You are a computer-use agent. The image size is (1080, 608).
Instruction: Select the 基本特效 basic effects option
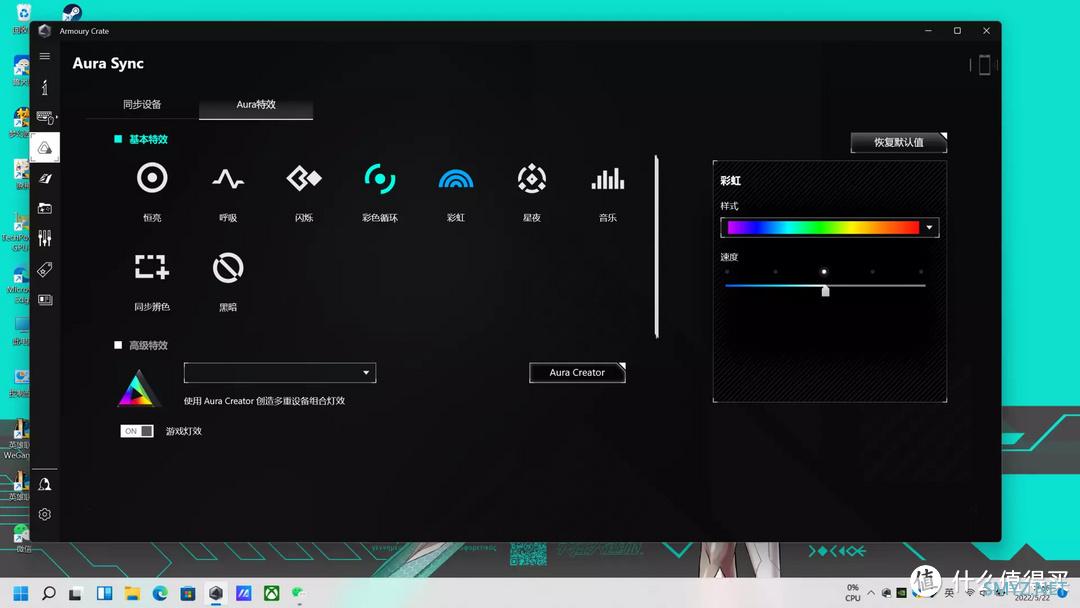click(x=141, y=139)
